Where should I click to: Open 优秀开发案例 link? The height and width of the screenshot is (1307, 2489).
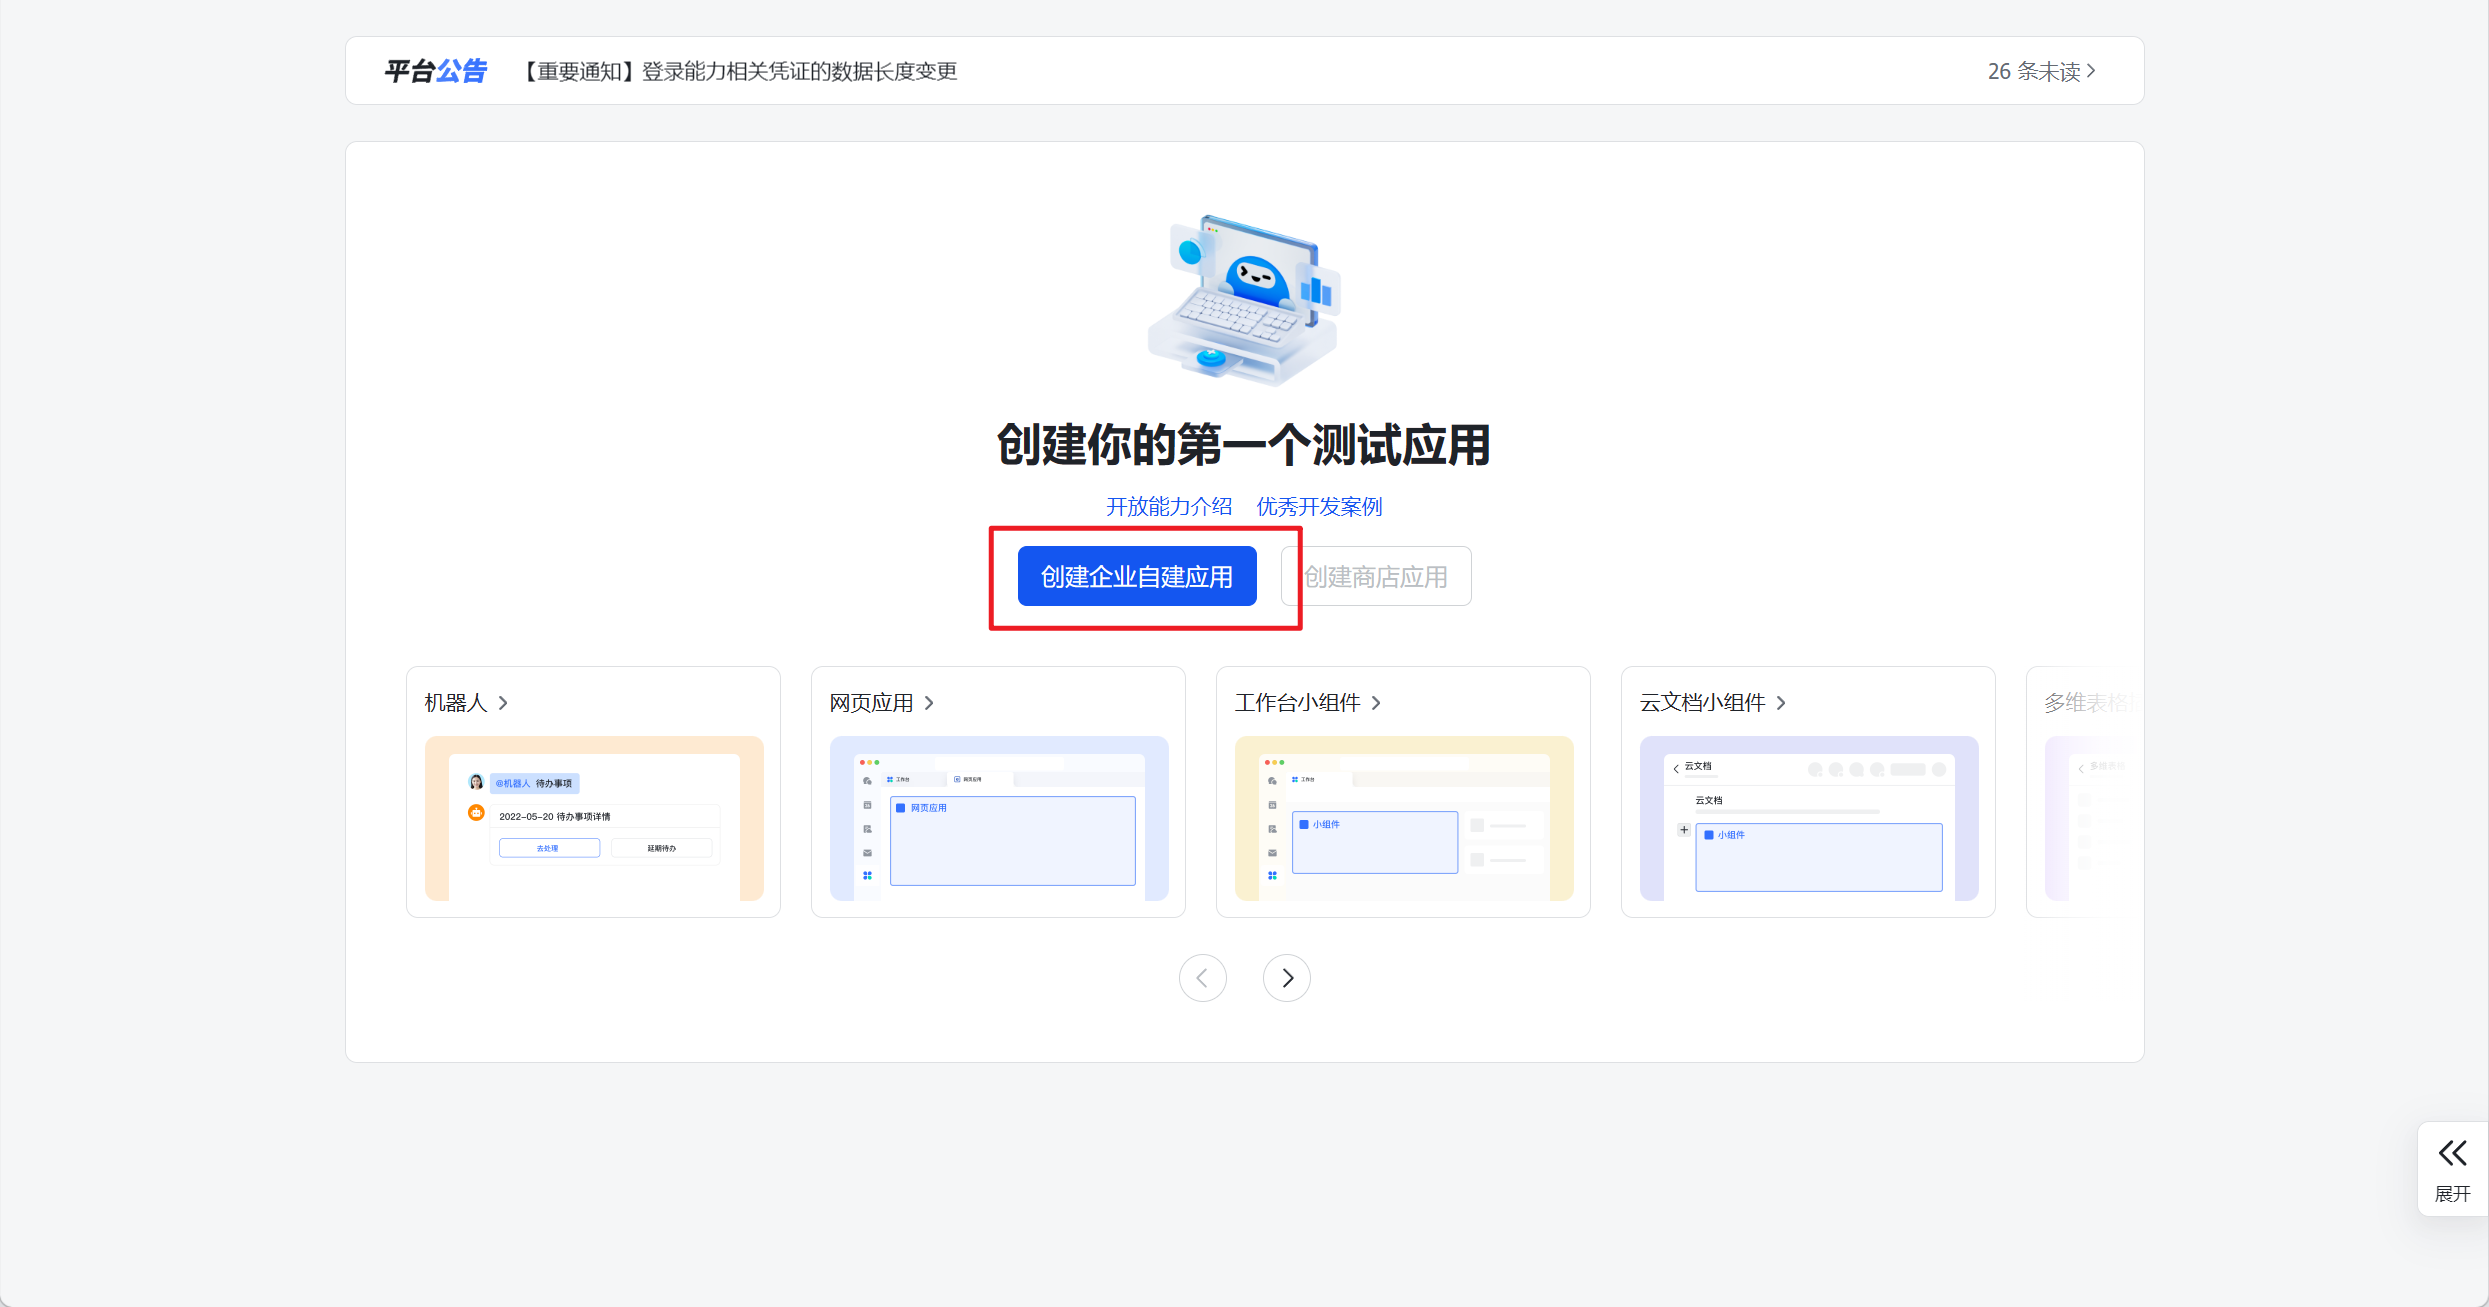click(x=1319, y=506)
